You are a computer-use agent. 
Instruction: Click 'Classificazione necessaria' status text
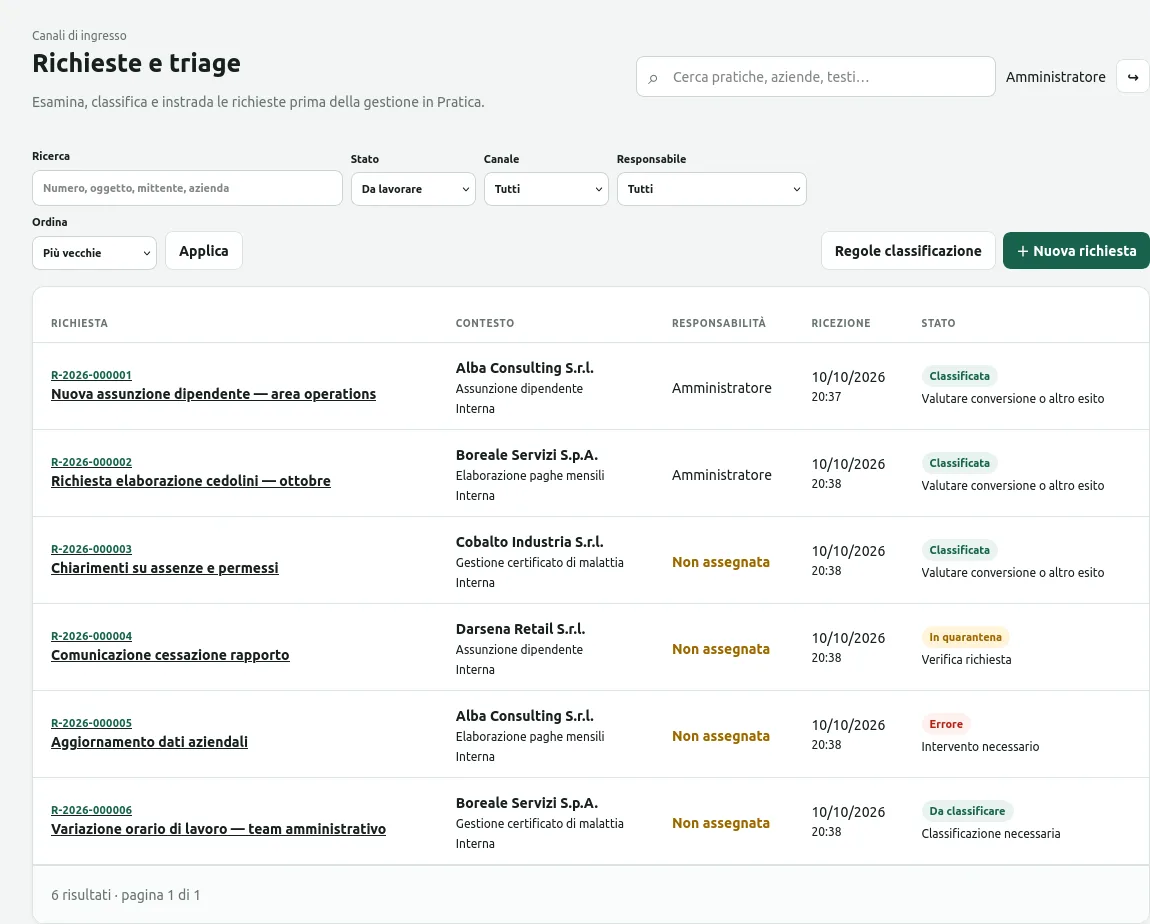[x=991, y=834]
